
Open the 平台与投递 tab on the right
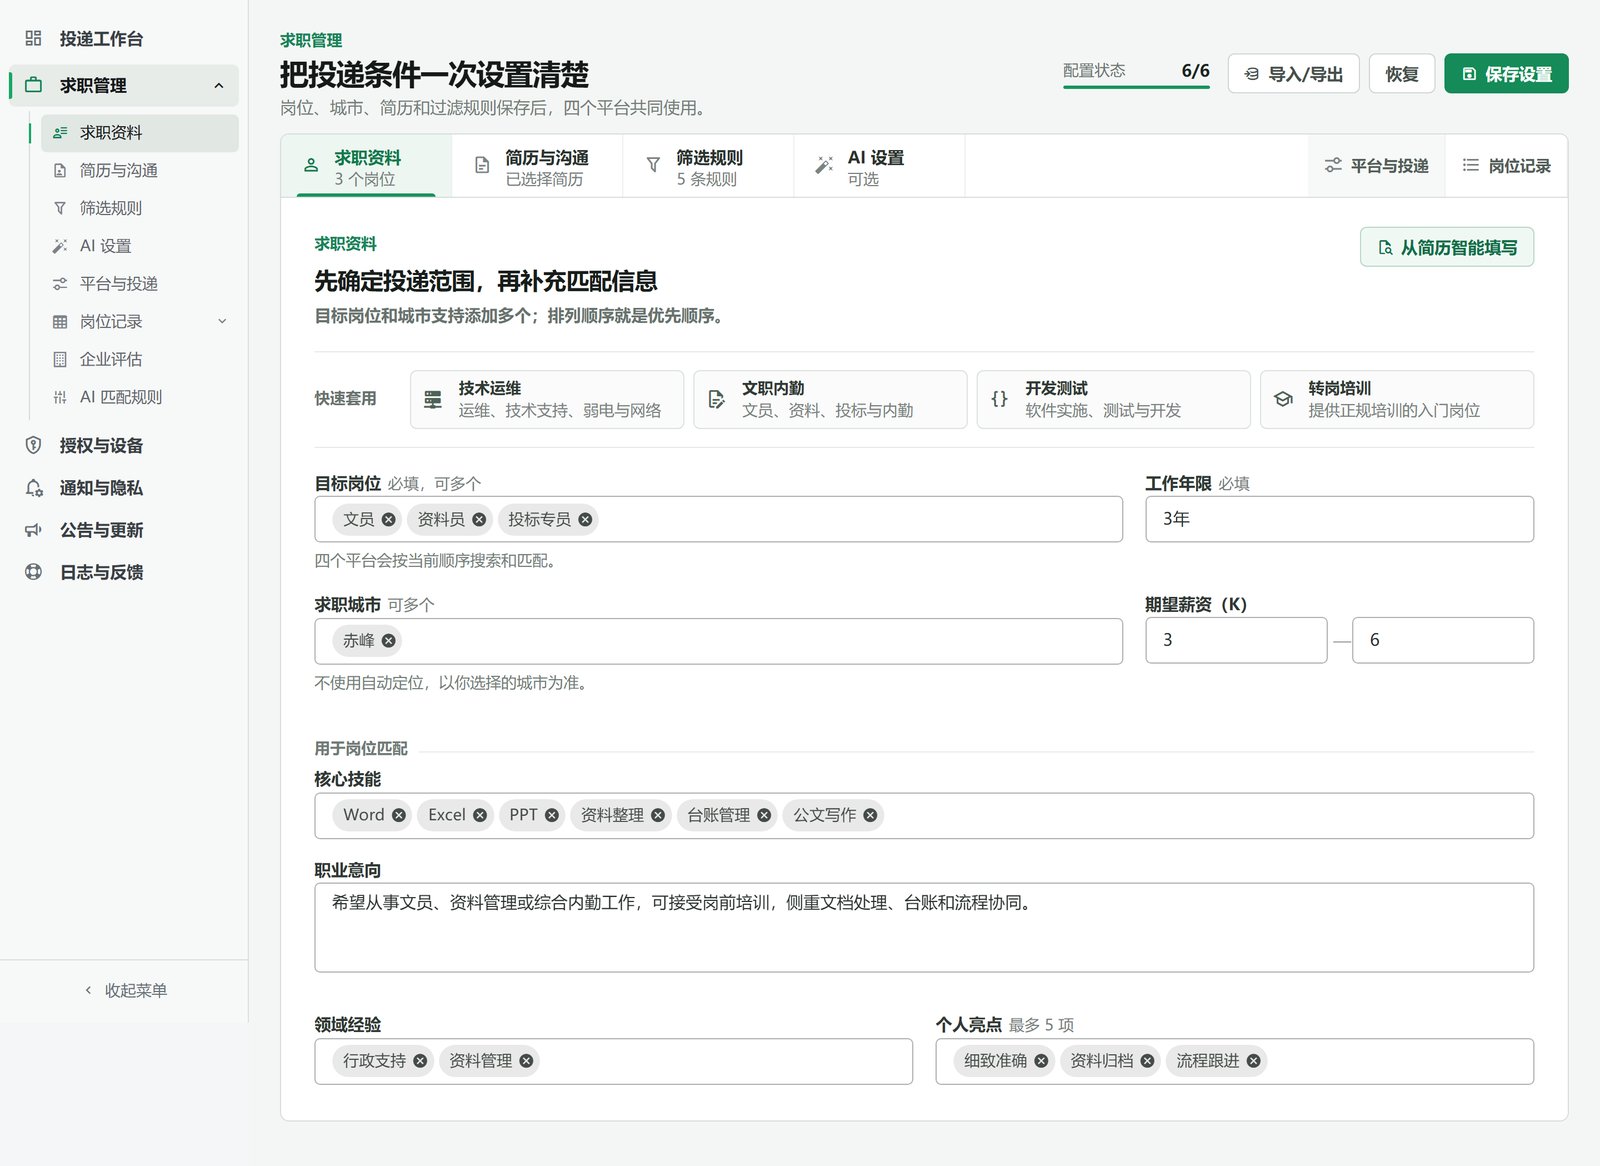coord(1376,166)
